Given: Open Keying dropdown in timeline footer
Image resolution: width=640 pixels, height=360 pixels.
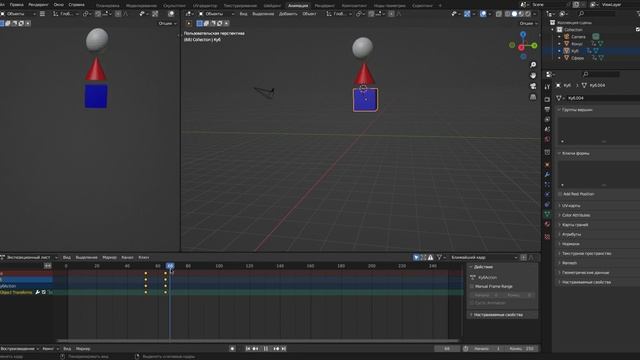Looking at the screenshot, I should pos(50,349).
